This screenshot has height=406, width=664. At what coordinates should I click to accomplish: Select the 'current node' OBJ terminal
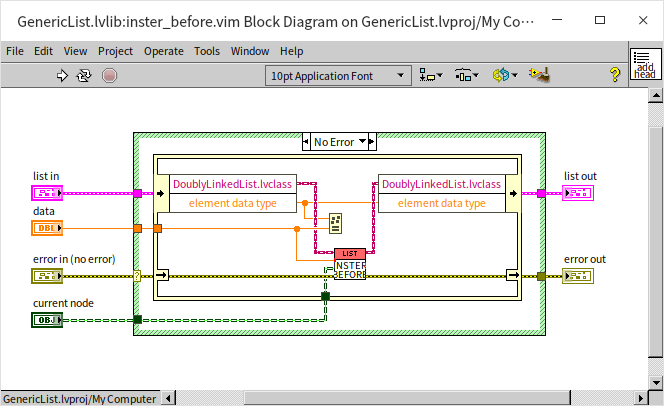coord(46,320)
